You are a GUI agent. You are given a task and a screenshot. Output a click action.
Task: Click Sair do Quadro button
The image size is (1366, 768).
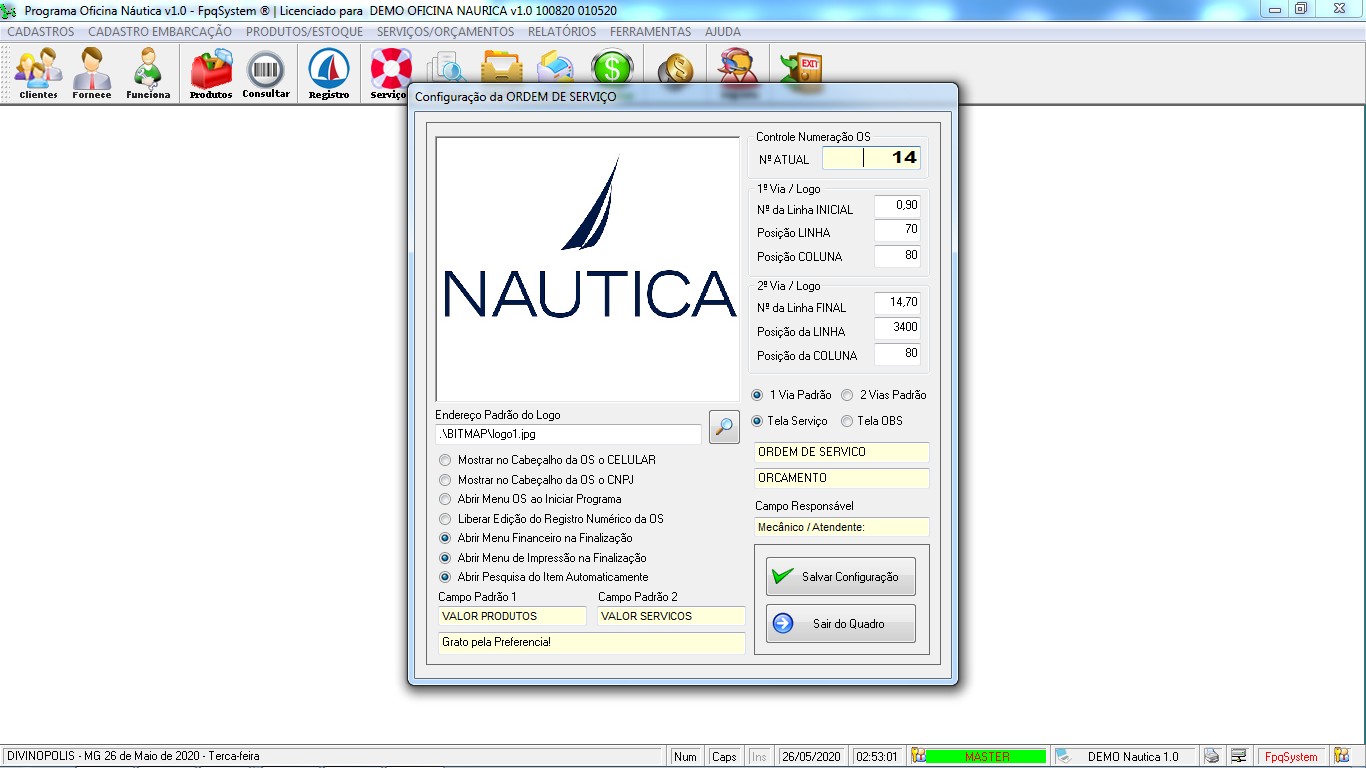(x=841, y=624)
